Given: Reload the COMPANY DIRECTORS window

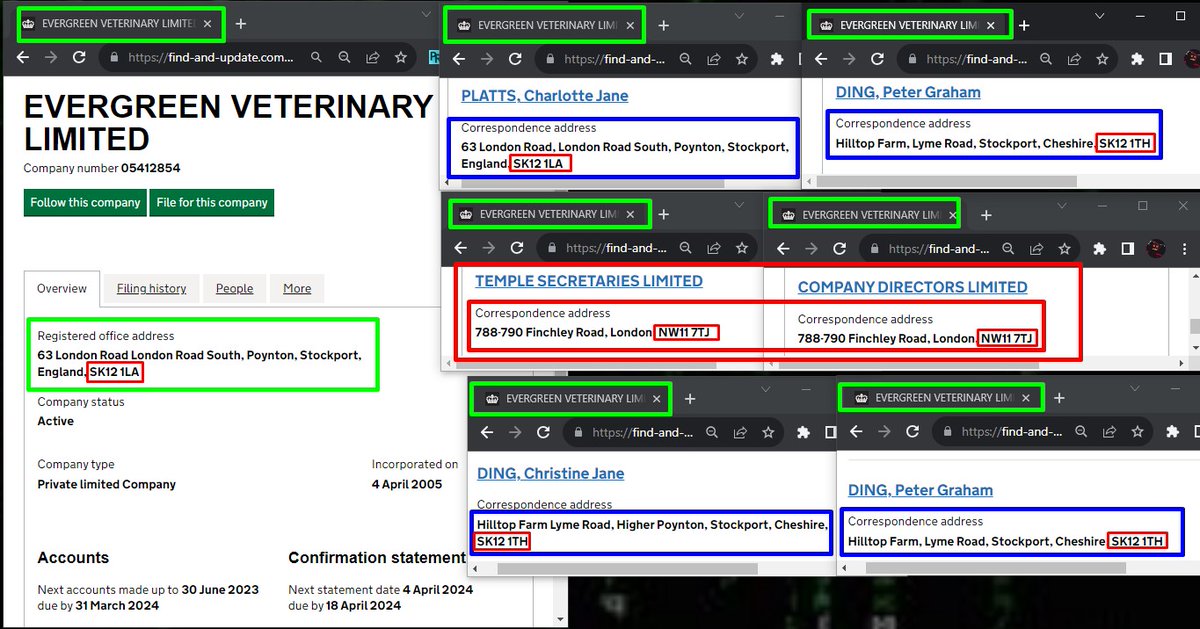Looking at the screenshot, I should 839,249.
